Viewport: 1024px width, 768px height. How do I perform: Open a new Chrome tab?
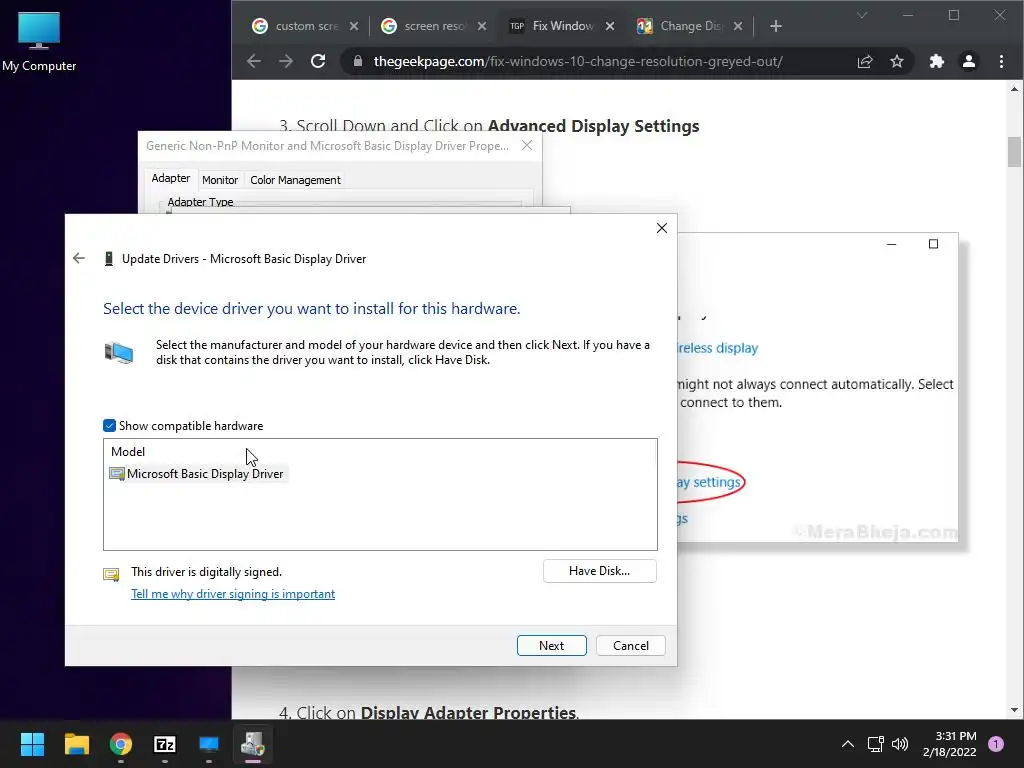coord(775,26)
